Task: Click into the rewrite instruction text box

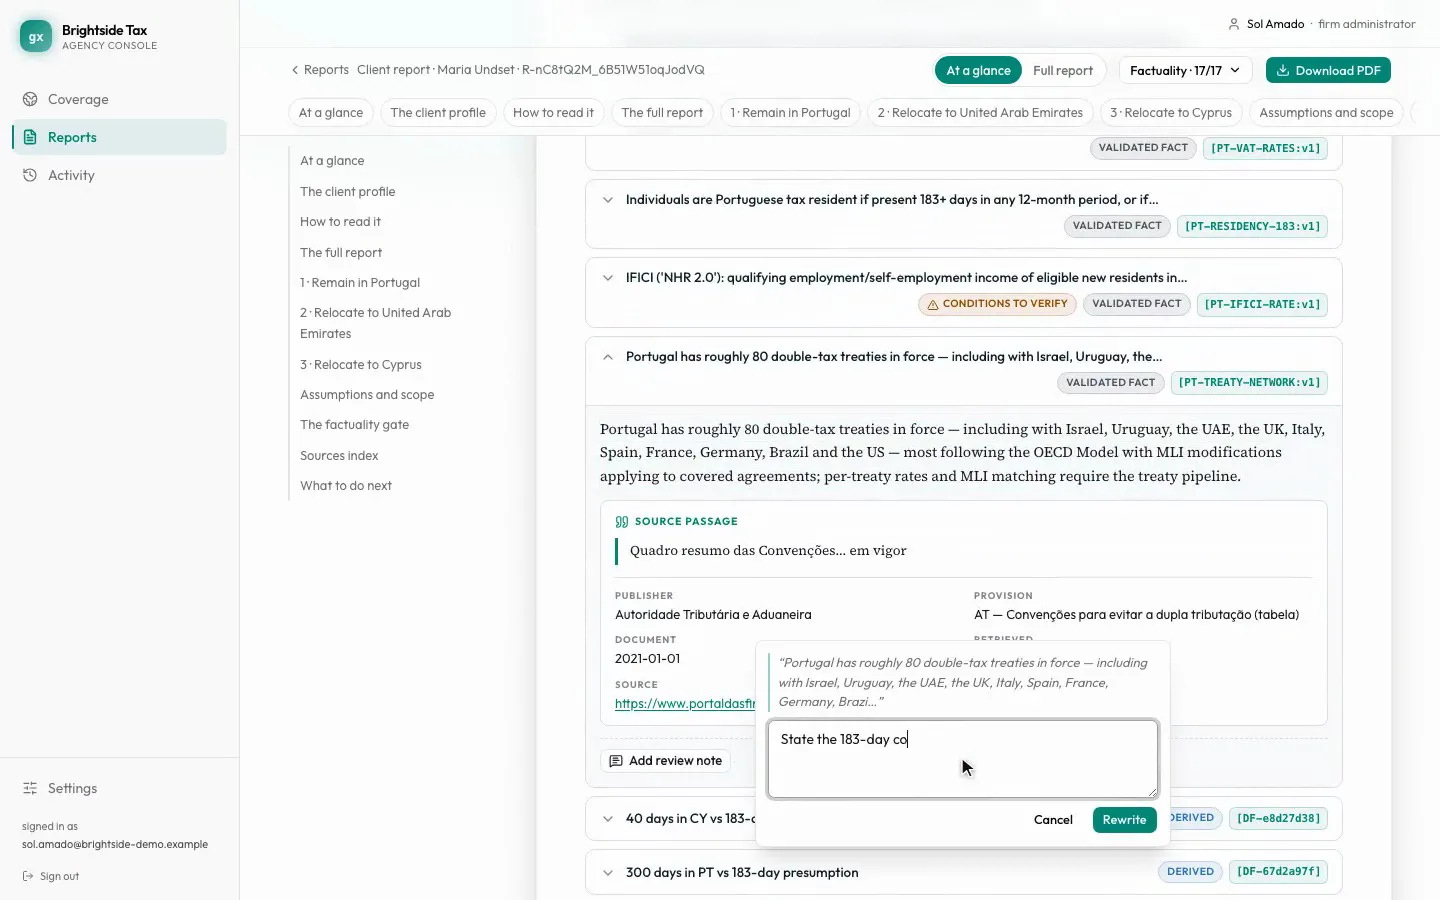Action: 963,759
